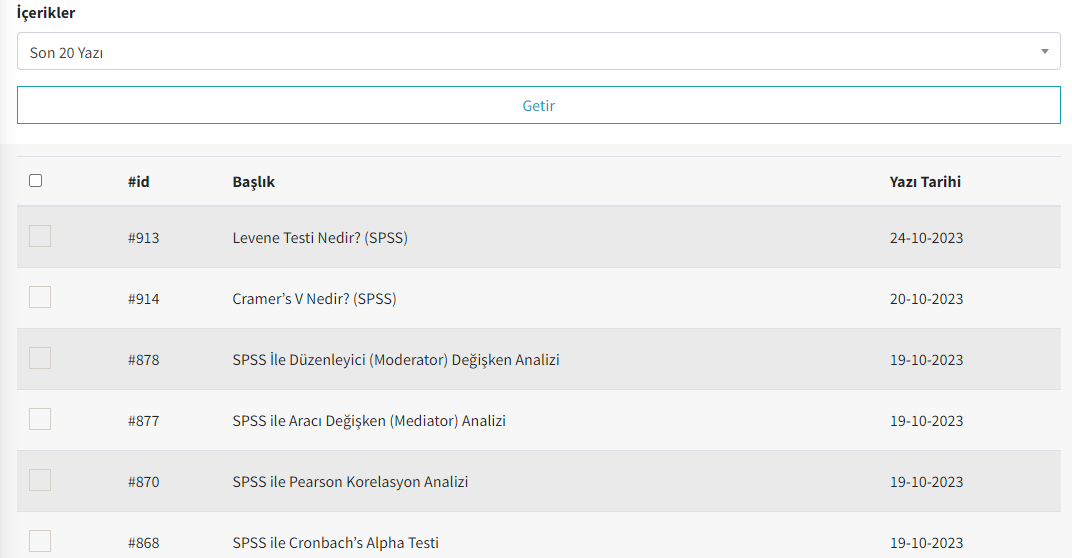Open the Son 20 Yazı dropdown

point(539,51)
